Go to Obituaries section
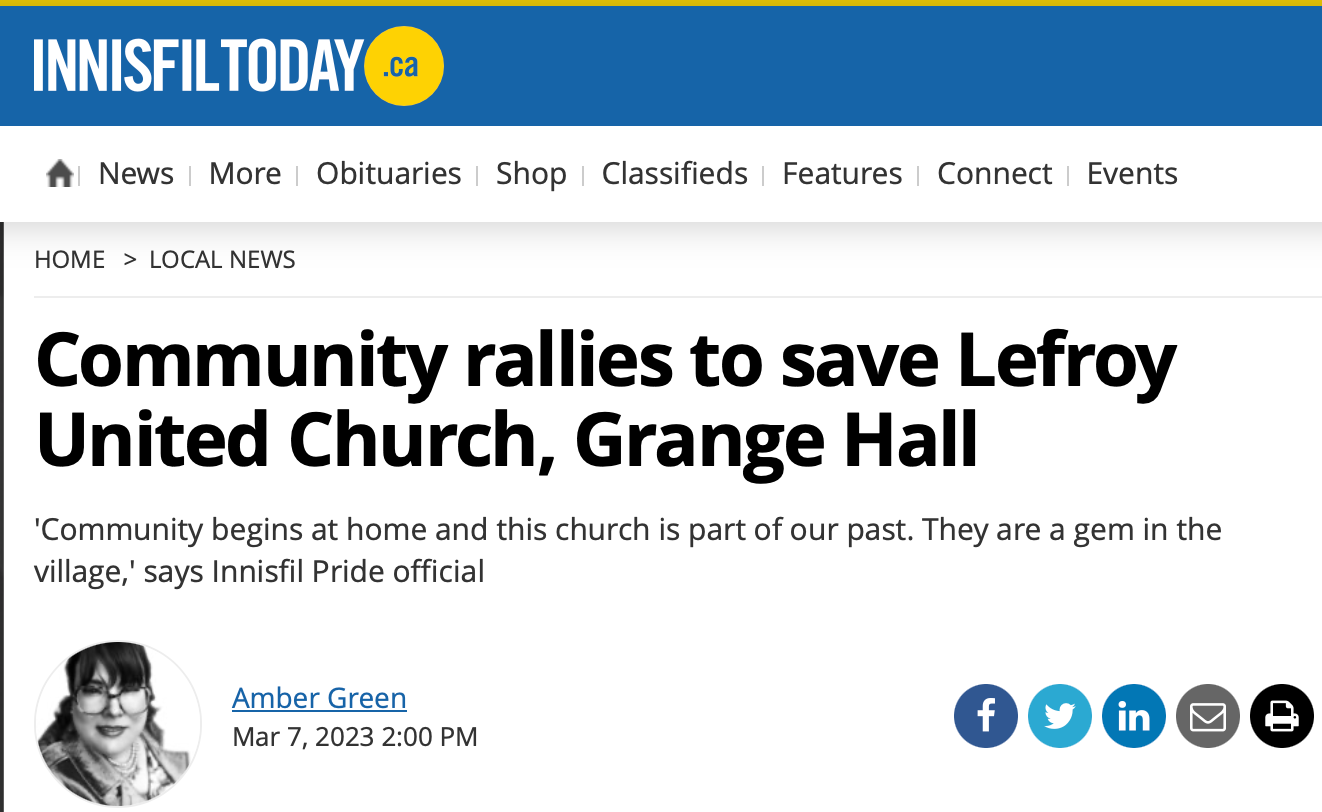 389,174
